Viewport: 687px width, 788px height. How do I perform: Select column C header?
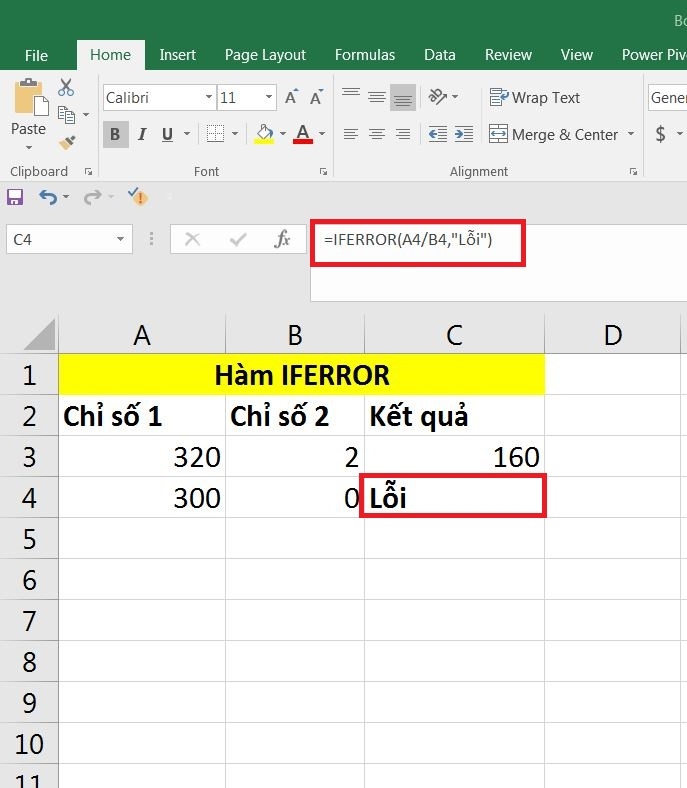(454, 334)
